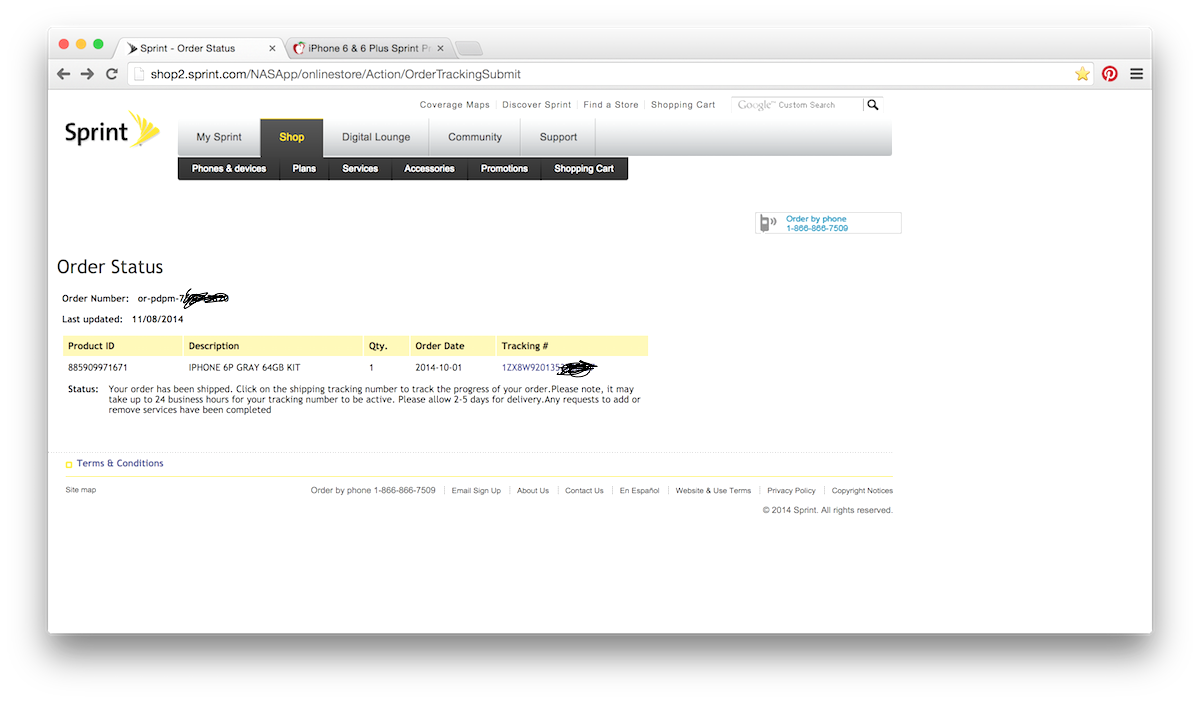Reload the page with the refresh icon

pos(112,74)
